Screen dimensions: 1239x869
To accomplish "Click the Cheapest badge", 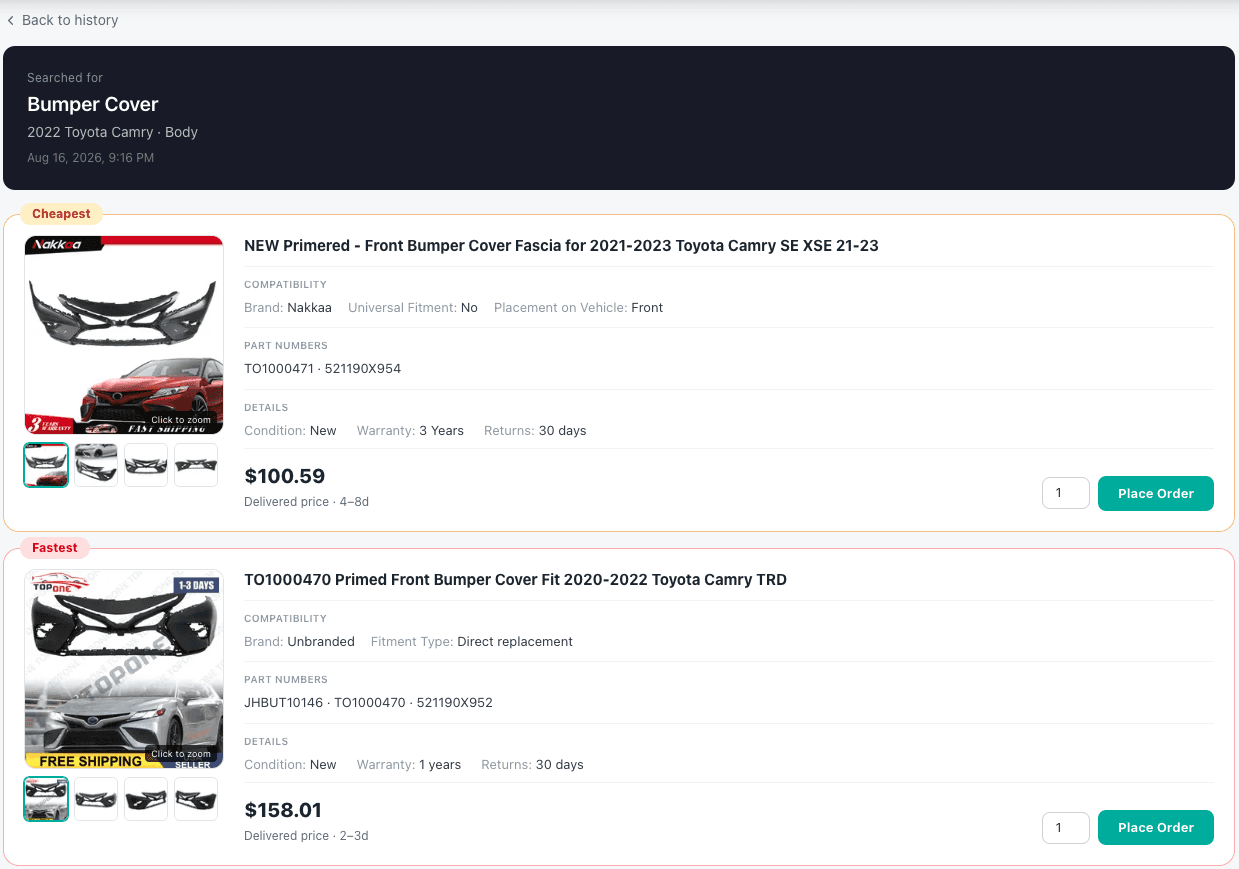I will click(61, 214).
